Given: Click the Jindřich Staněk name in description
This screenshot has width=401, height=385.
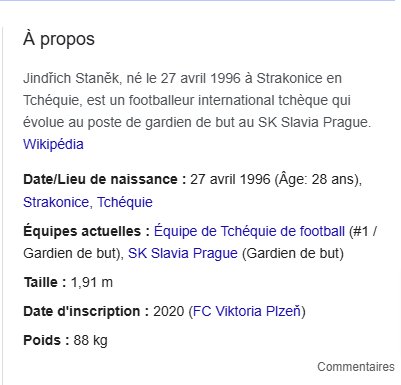Looking at the screenshot, I should 71,78.
